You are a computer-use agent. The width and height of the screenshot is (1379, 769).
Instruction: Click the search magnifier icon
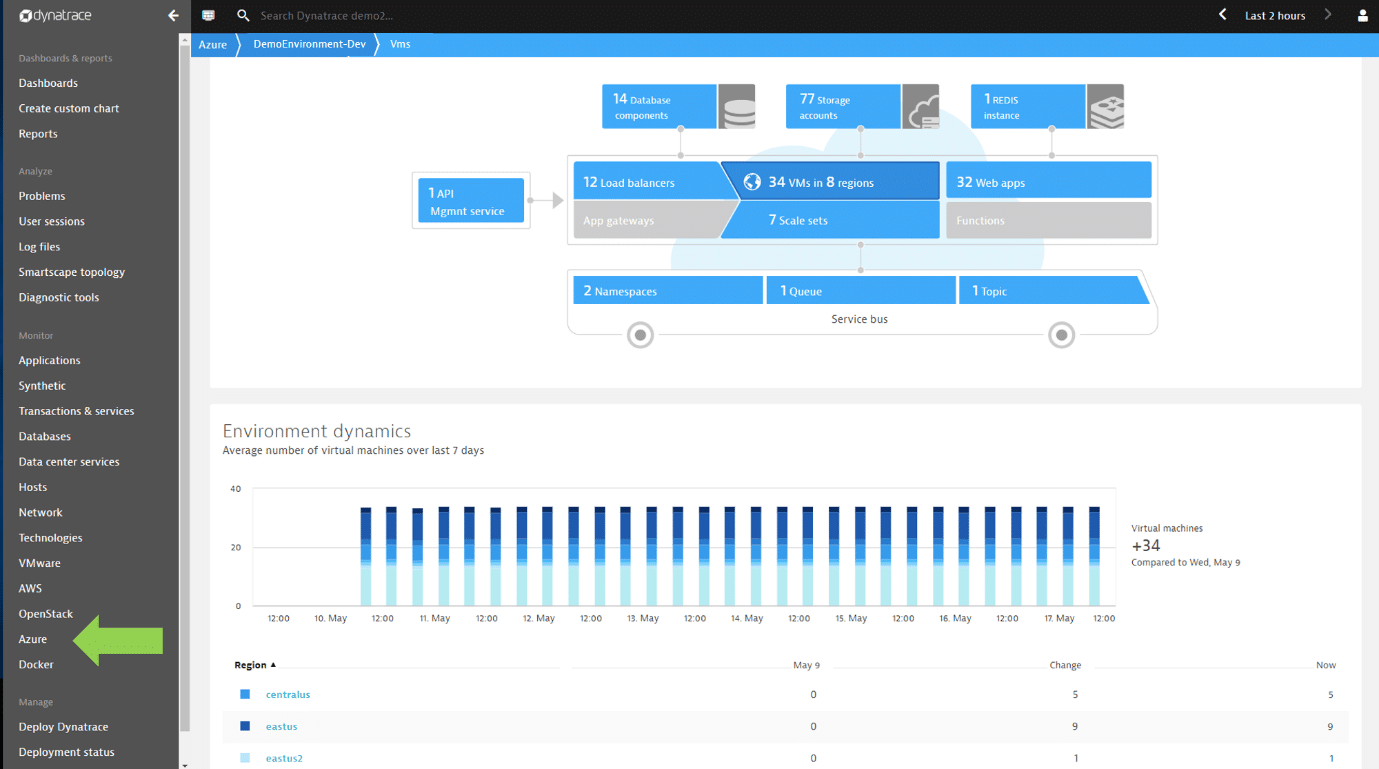point(243,15)
